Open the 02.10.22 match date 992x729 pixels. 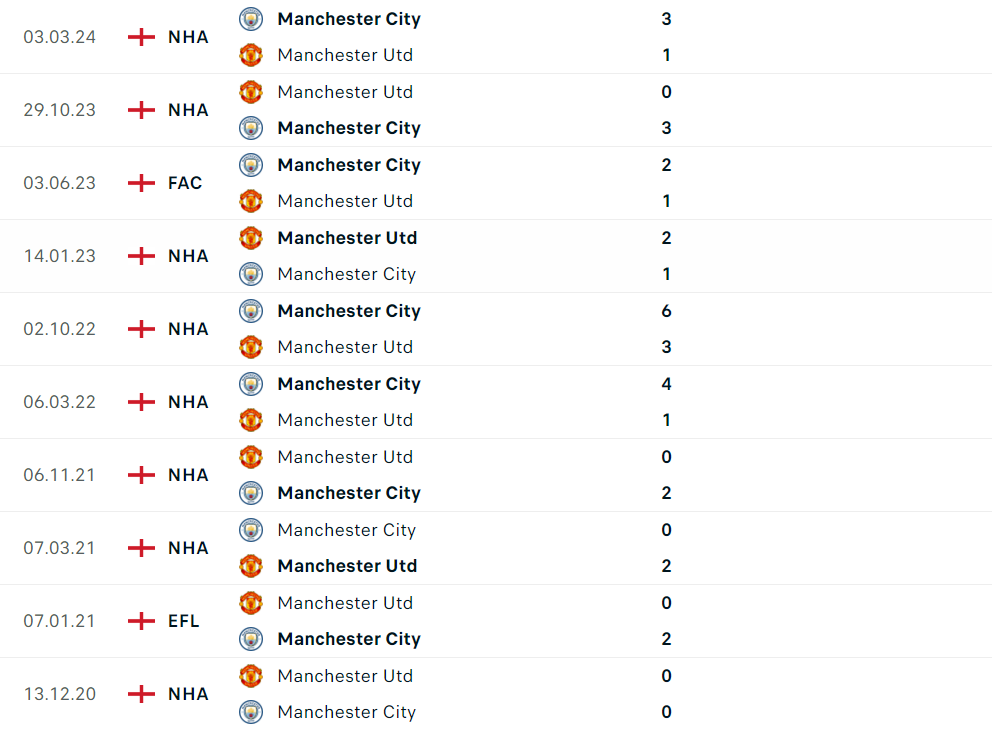[60, 329]
